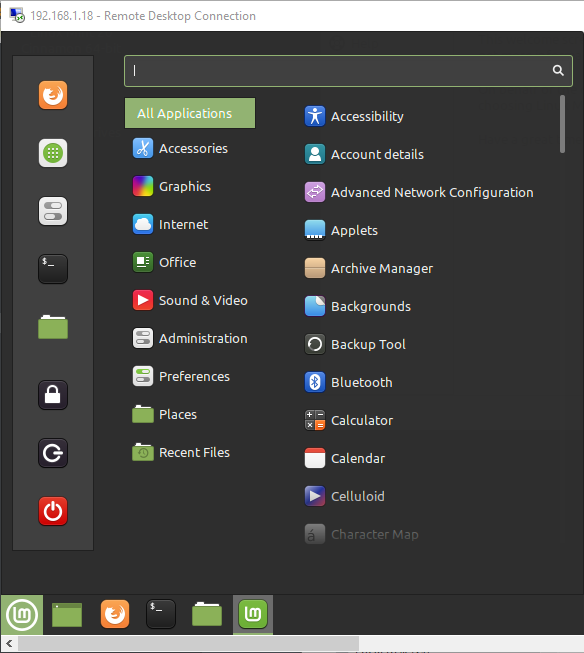Click the Bluetooth app icon

[315, 382]
